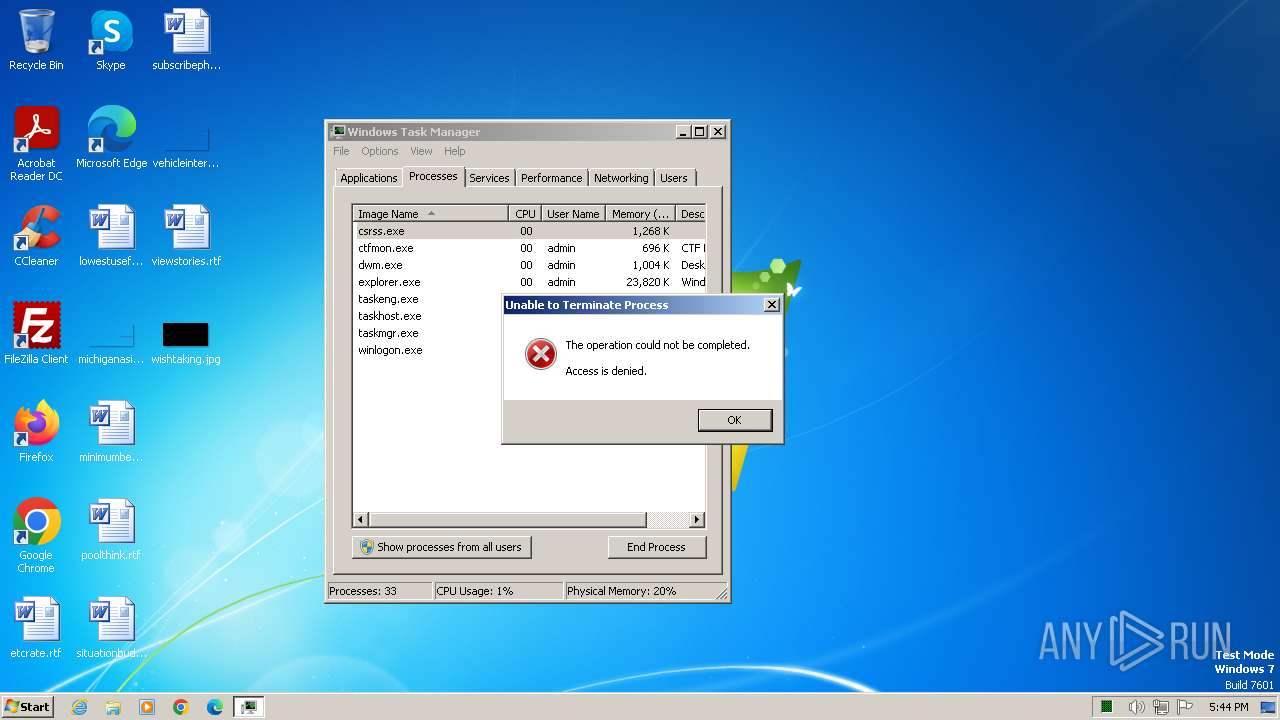
Task: Maximize the Windows Task Manager window
Action: [x=700, y=131]
